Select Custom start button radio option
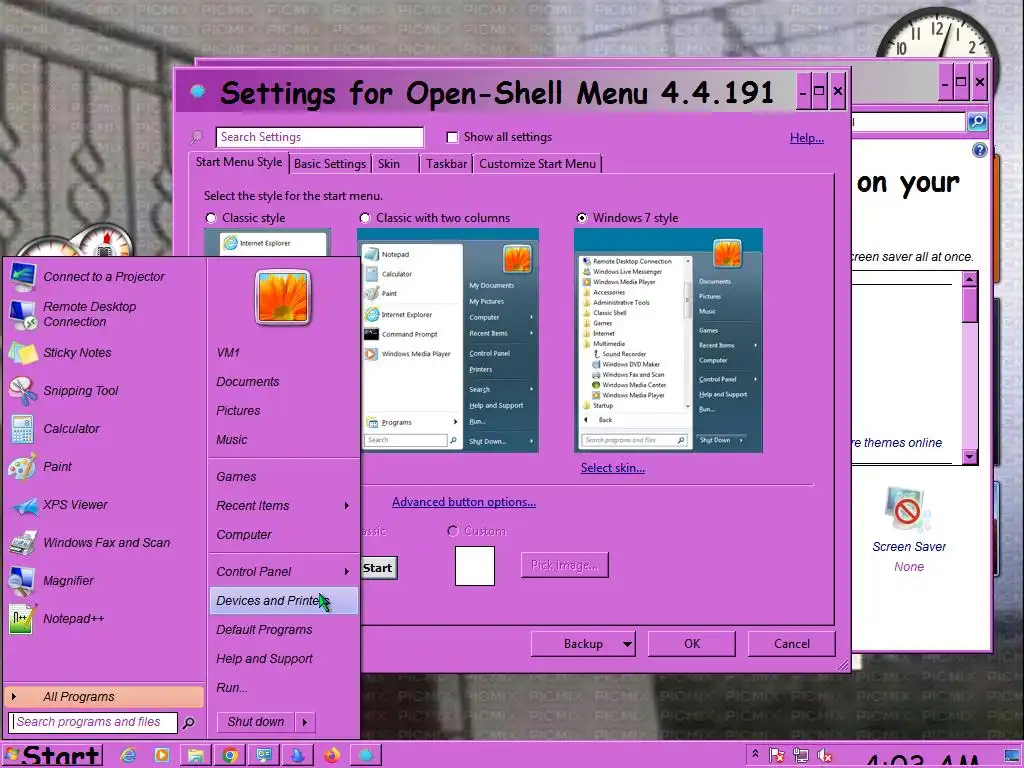The width and height of the screenshot is (1024, 768). (x=453, y=531)
